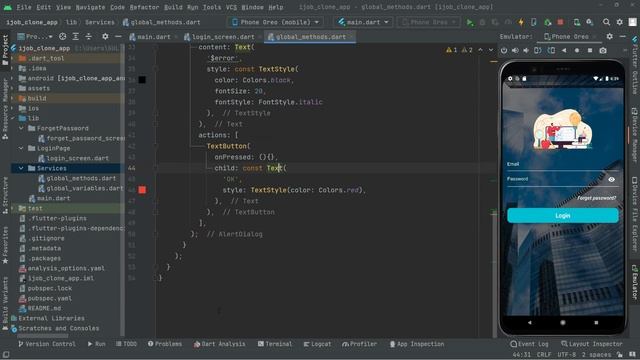
Task: Click CRLF line separator in status bar
Action: 543,355
